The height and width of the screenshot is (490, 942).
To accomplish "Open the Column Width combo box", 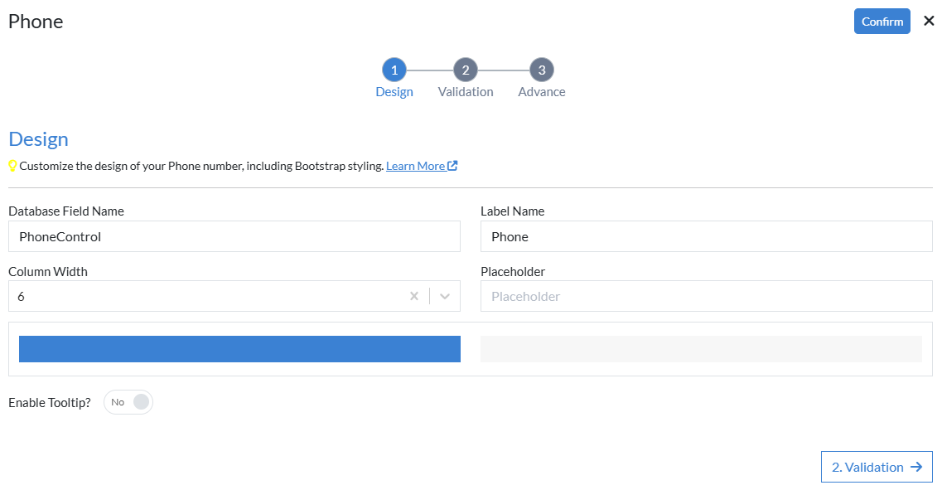I will coord(200,297).
